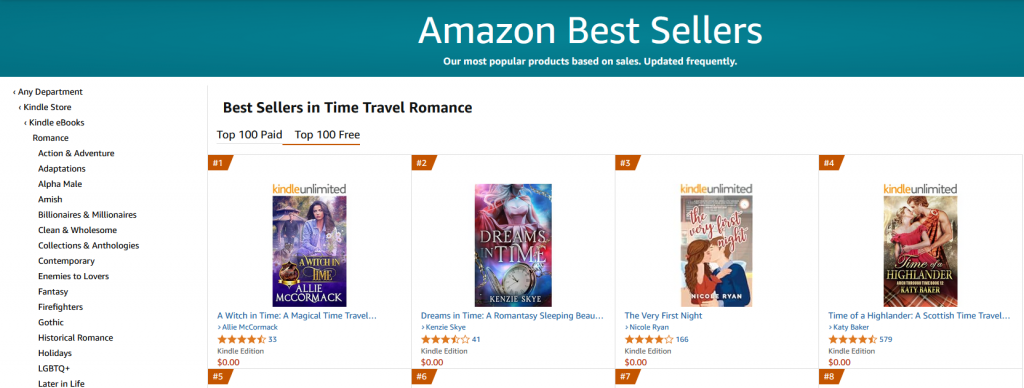View author Kenzie Skye's page

443,327
